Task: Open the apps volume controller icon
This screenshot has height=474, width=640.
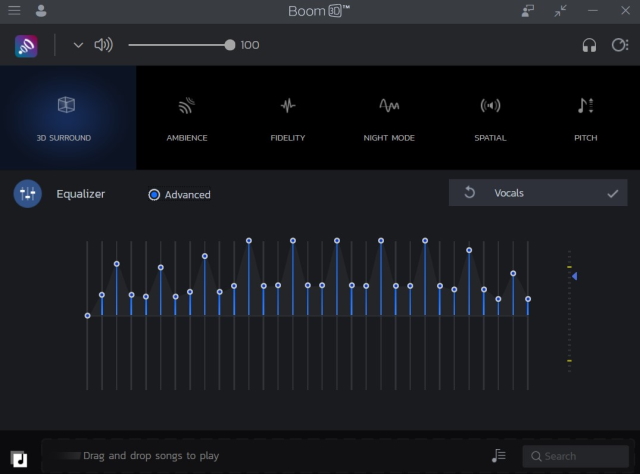Action: point(620,45)
